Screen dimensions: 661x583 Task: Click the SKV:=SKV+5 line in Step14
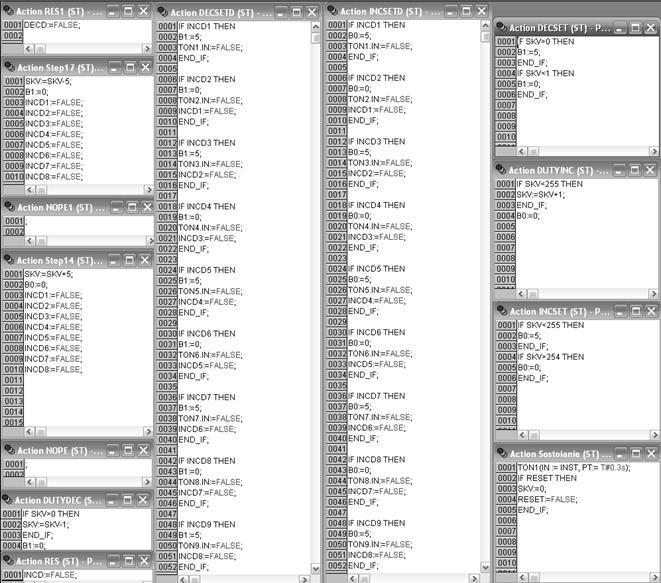49,273
